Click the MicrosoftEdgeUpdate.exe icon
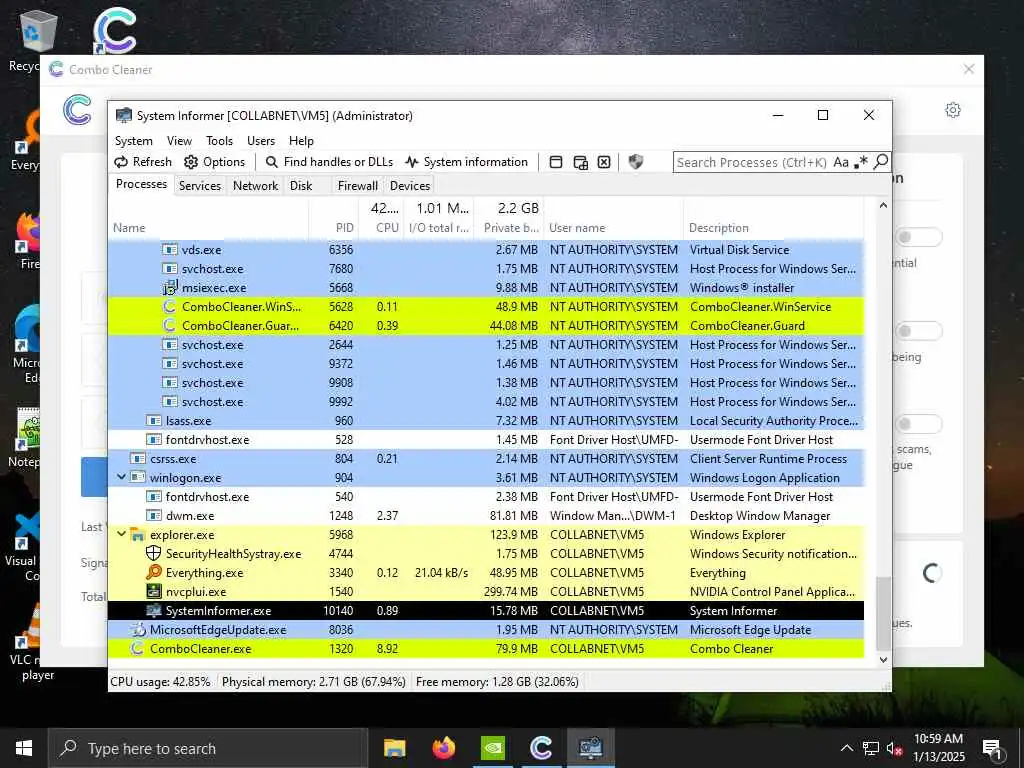Screen dimensions: 1024x768 click(x=137, y=630)
